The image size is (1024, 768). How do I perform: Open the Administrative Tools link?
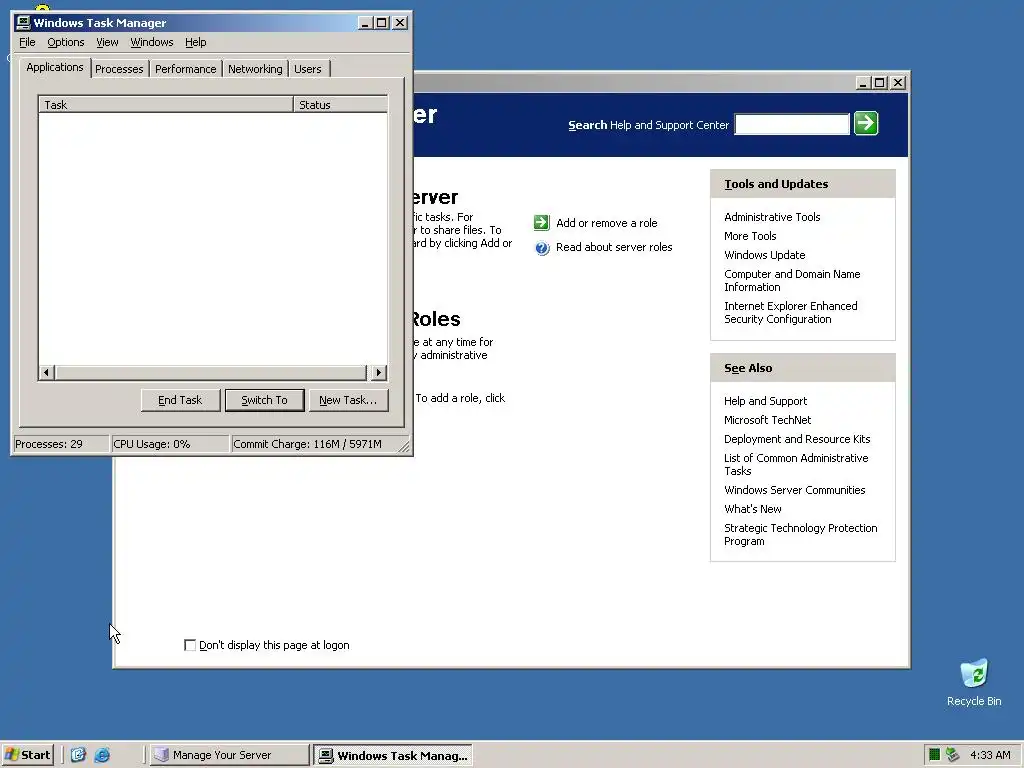(772, 217)
